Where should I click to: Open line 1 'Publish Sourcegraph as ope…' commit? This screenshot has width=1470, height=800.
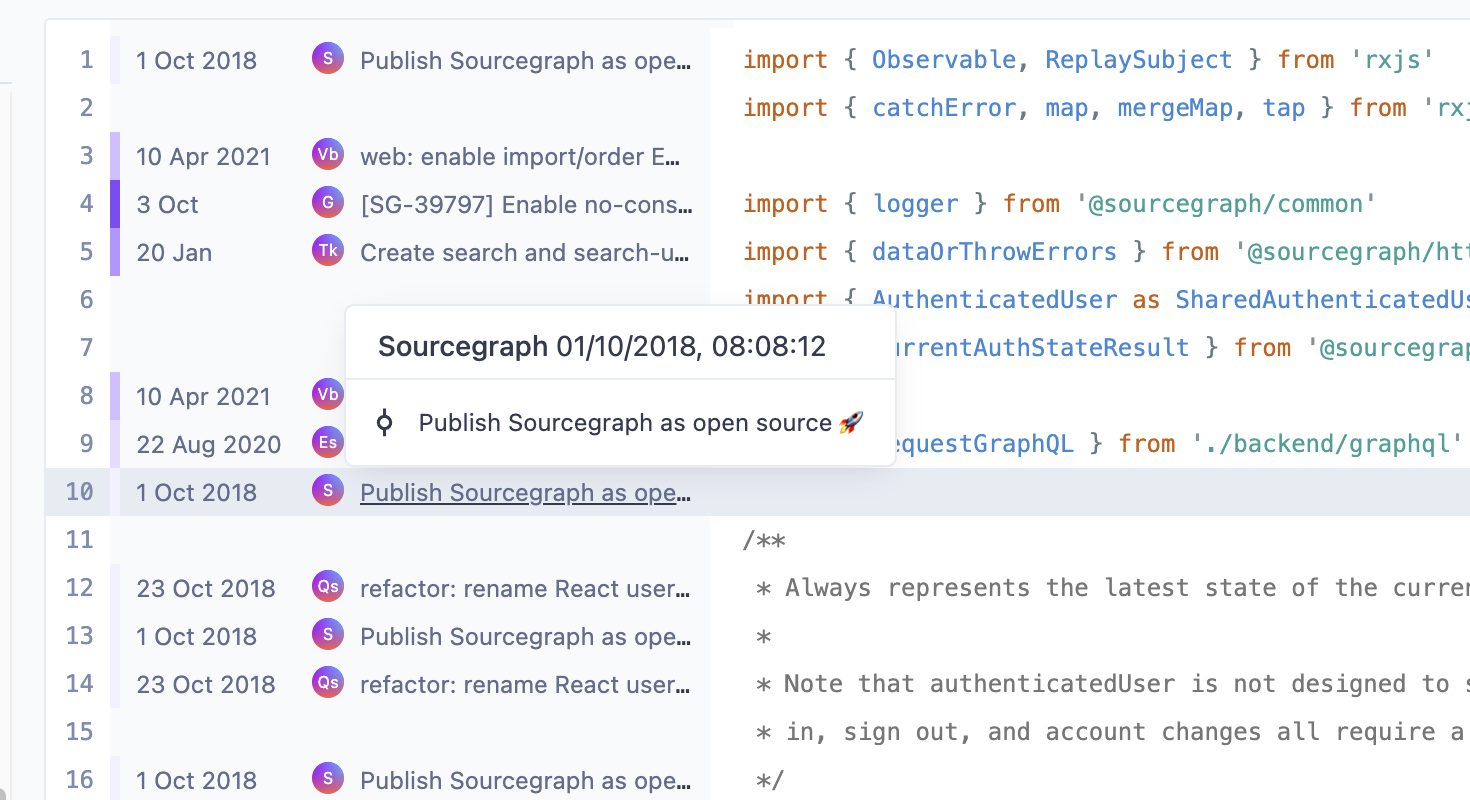[526, 61]
